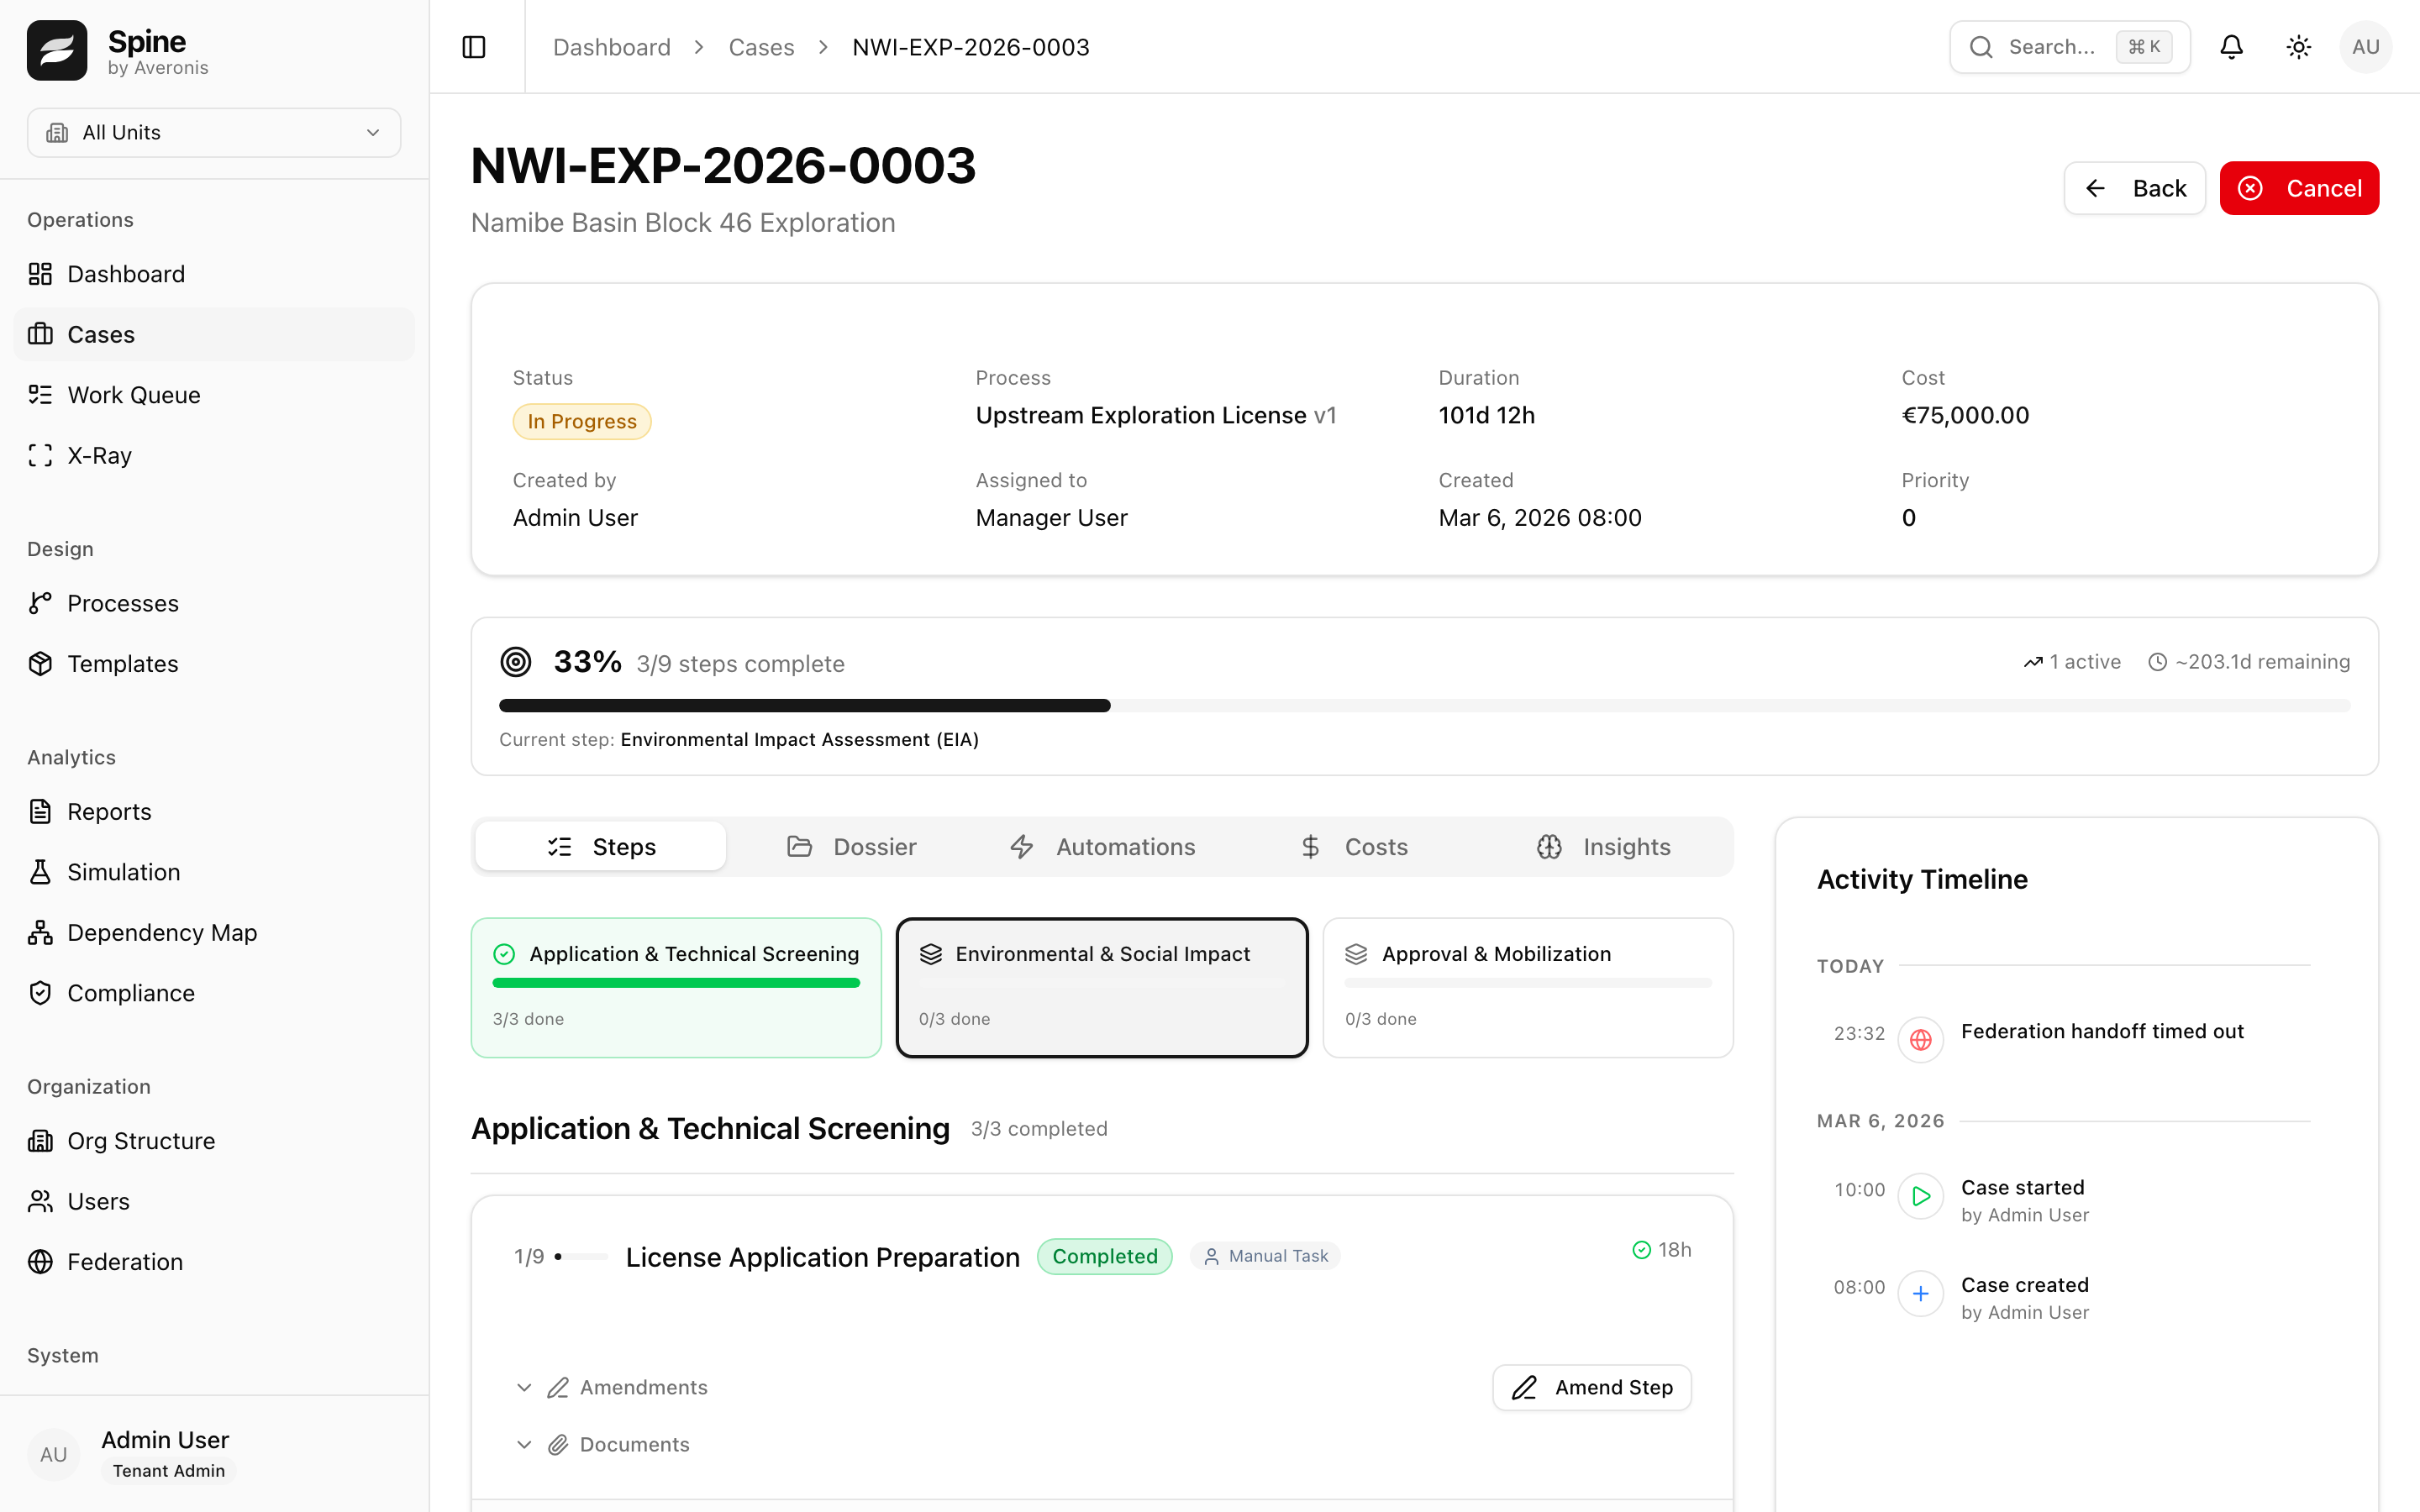Click the target icon beside 33%
This screenshot has height=1512, width=2420.
516,661
